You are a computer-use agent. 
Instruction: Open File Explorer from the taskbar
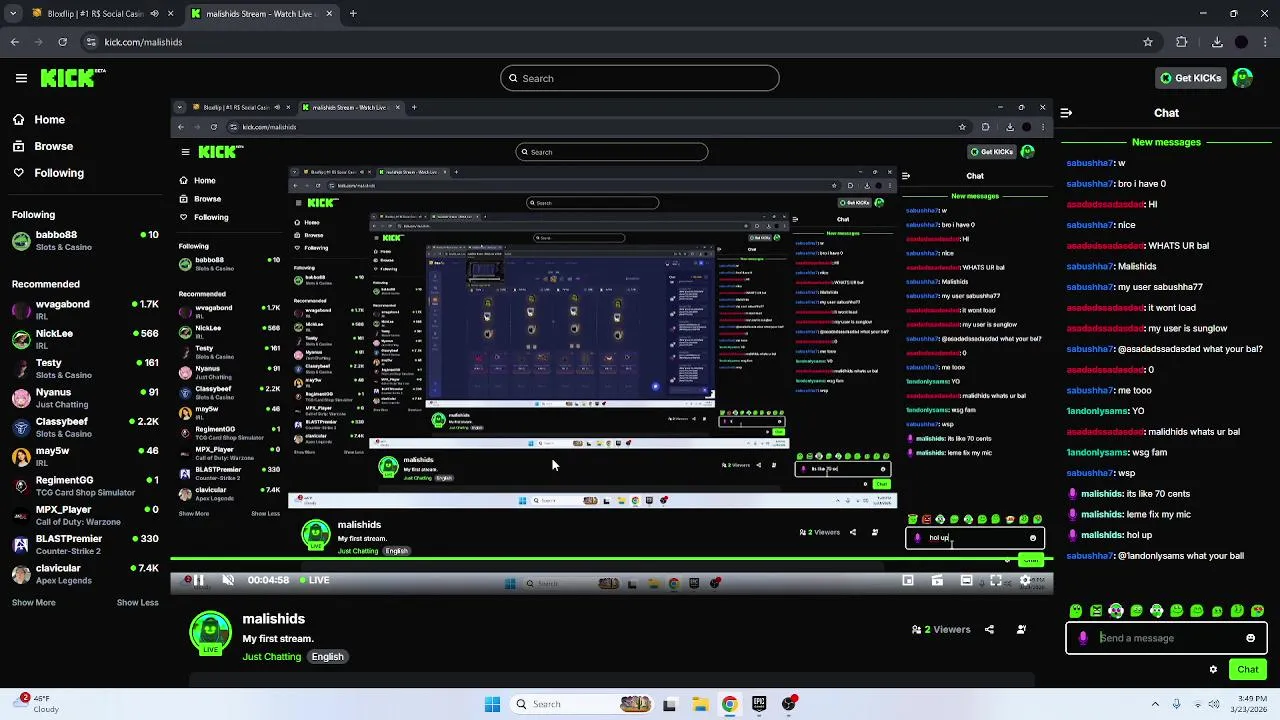[x=700, y=704]
